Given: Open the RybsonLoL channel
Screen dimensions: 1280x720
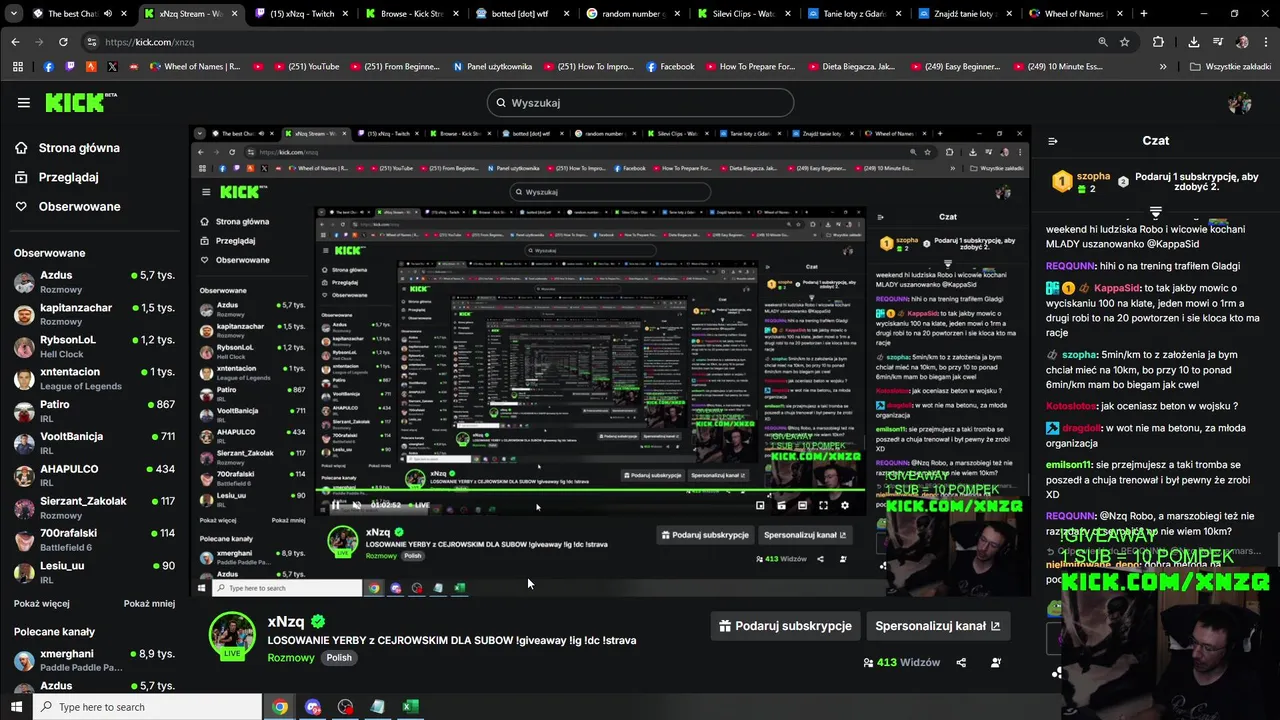Looking at the screenshot, I should click(x=94, y=346).
